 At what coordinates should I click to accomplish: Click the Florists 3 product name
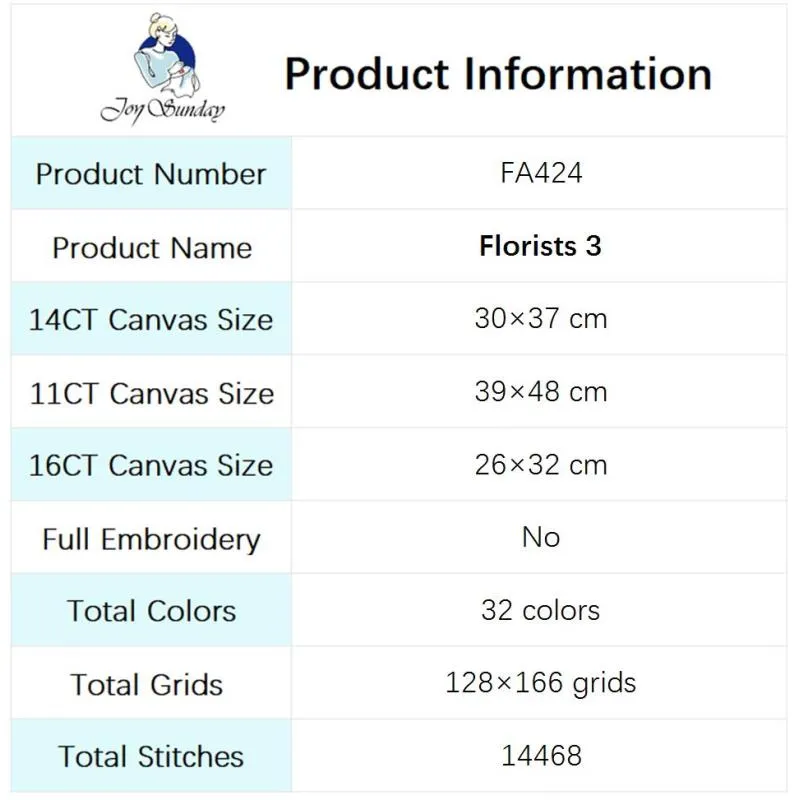[540, 246]
